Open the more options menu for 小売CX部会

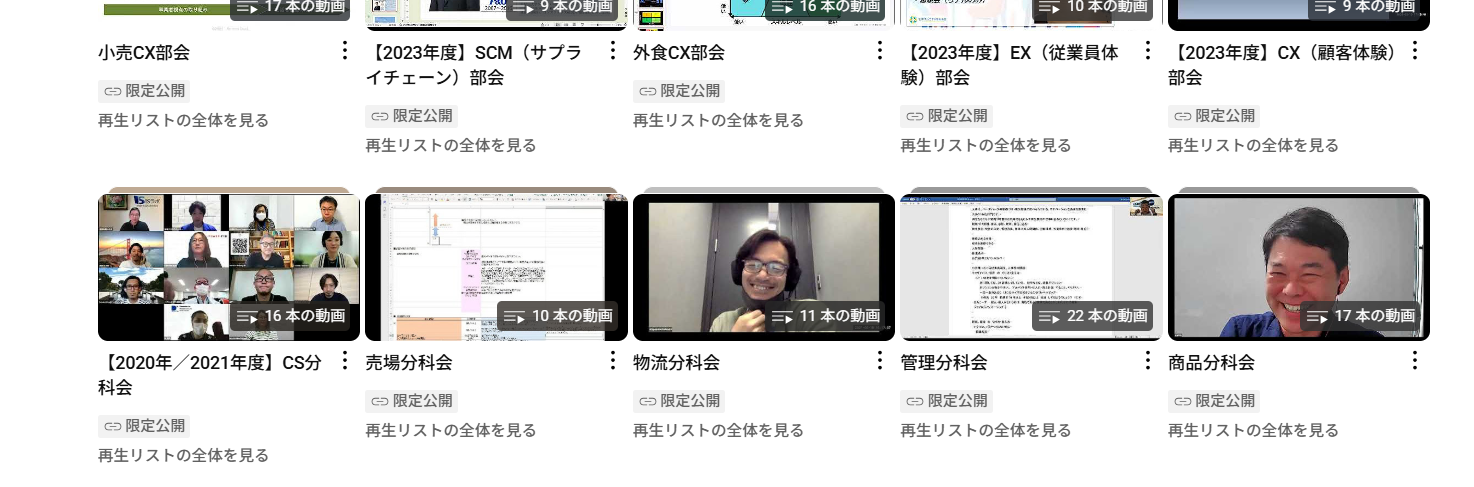pyautogui.click(x=345, y=51)
